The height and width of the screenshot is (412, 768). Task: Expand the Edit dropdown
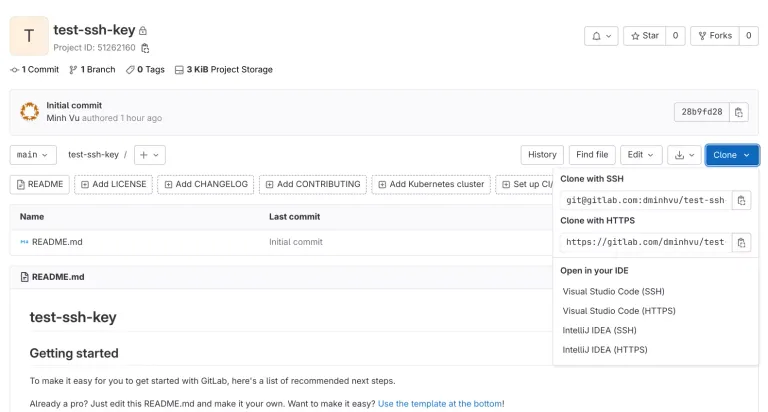(641, 155)
